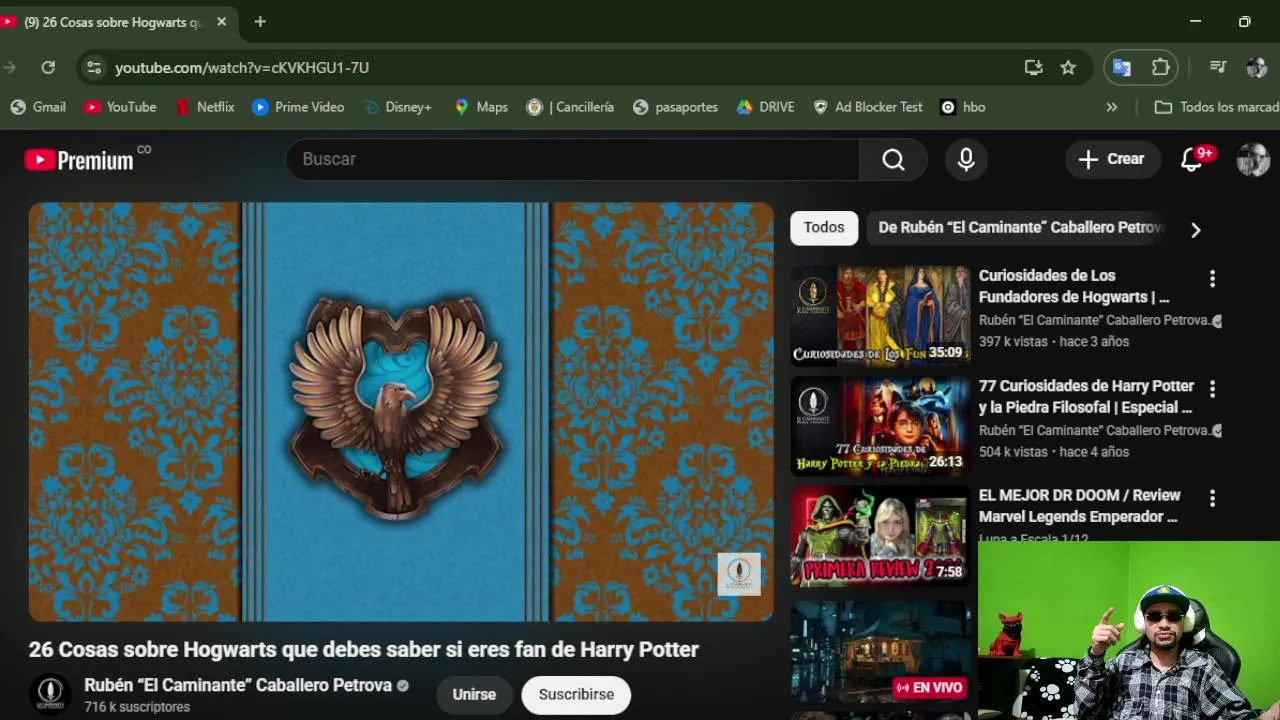
Task: Open the Prime Video bookmark
Action: coord(298,107)
